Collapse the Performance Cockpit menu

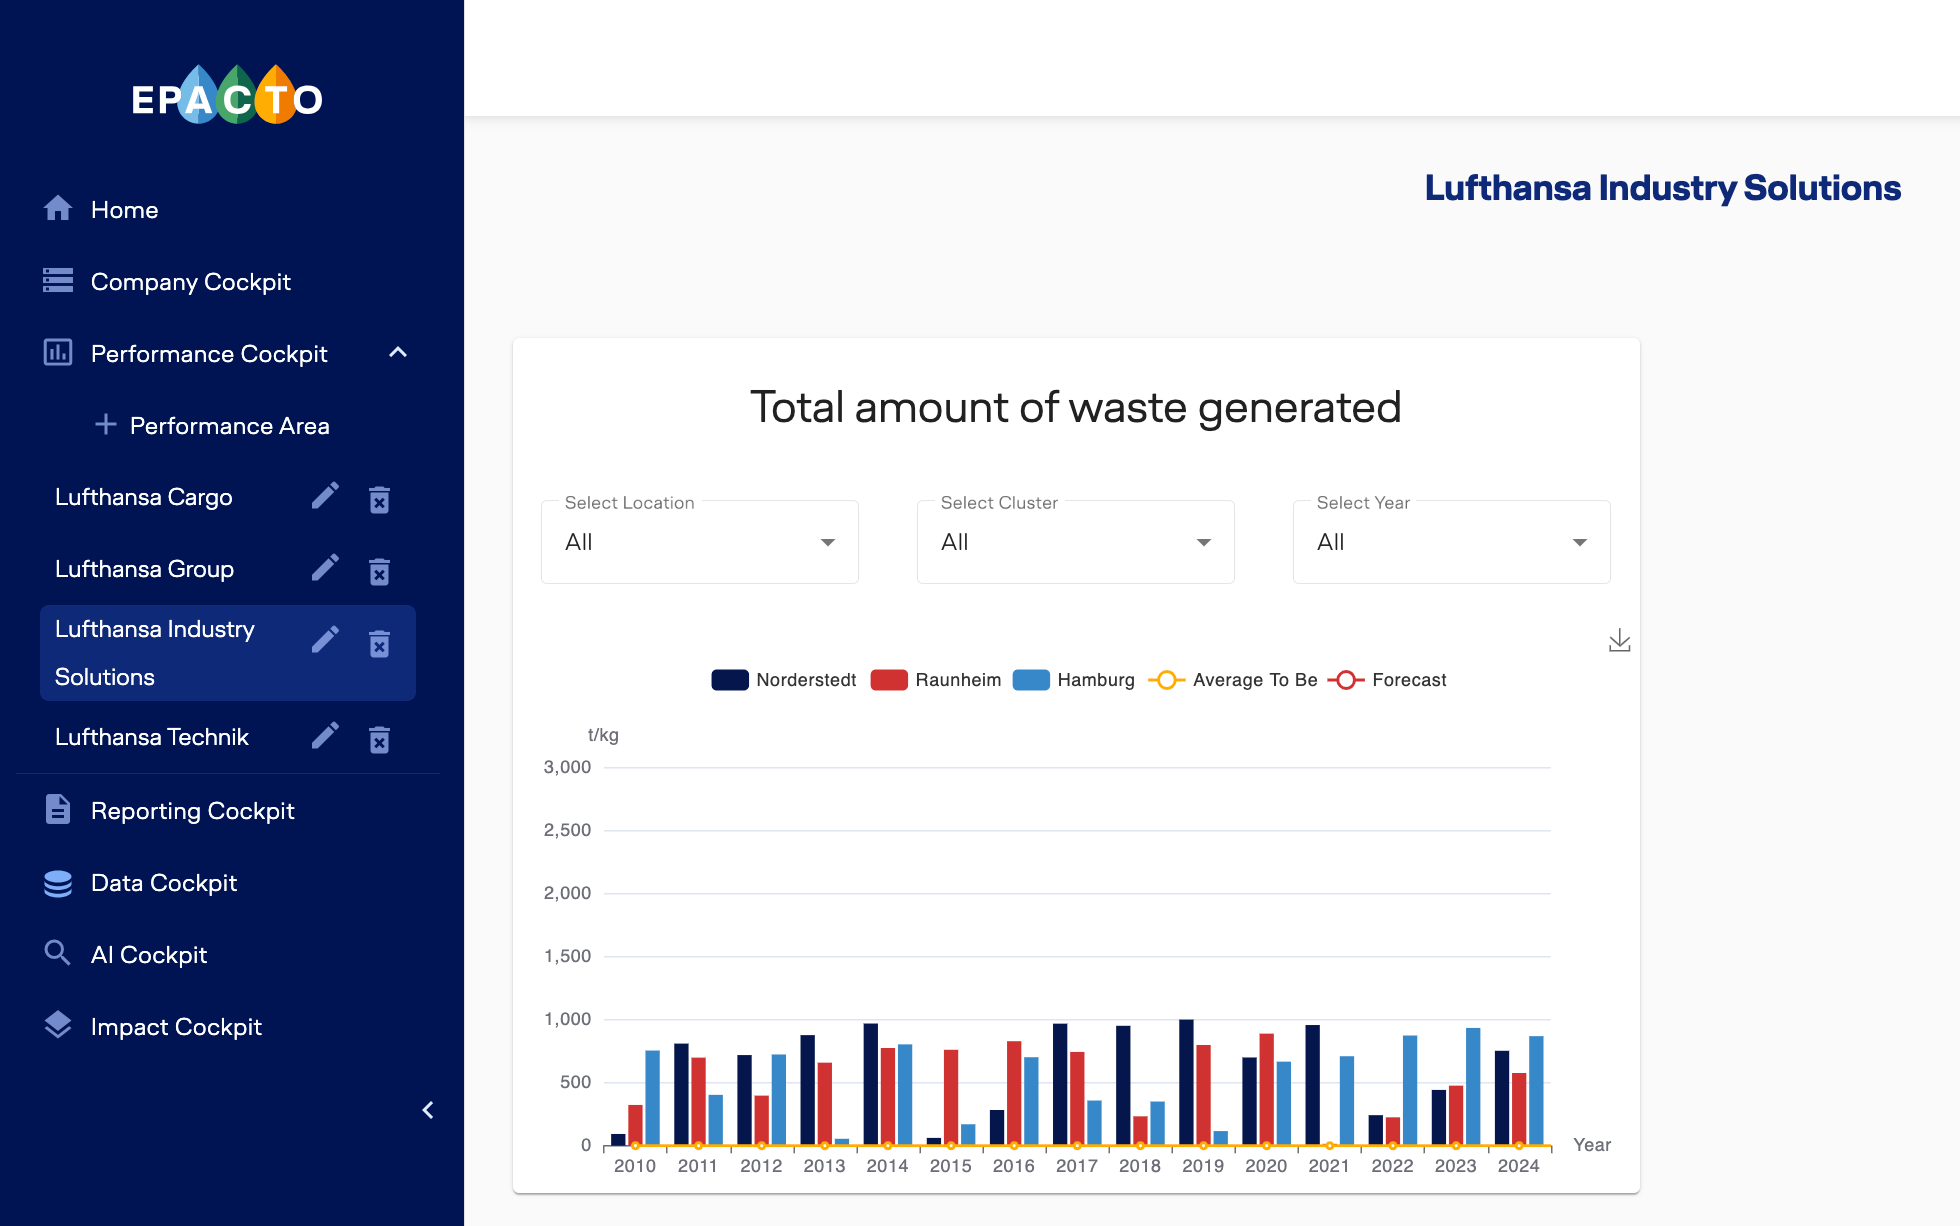tap(398, 352)
